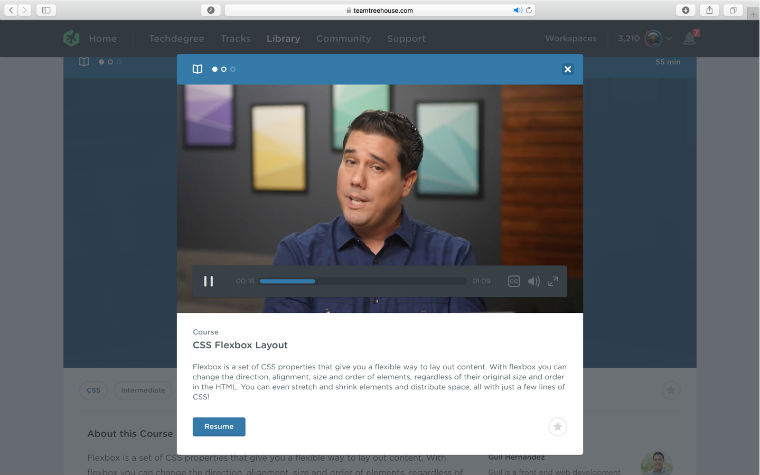This screenshot has height=475, width=760.
Task: Open Workspaces from the navigation bar
Action: click(570, 39)
